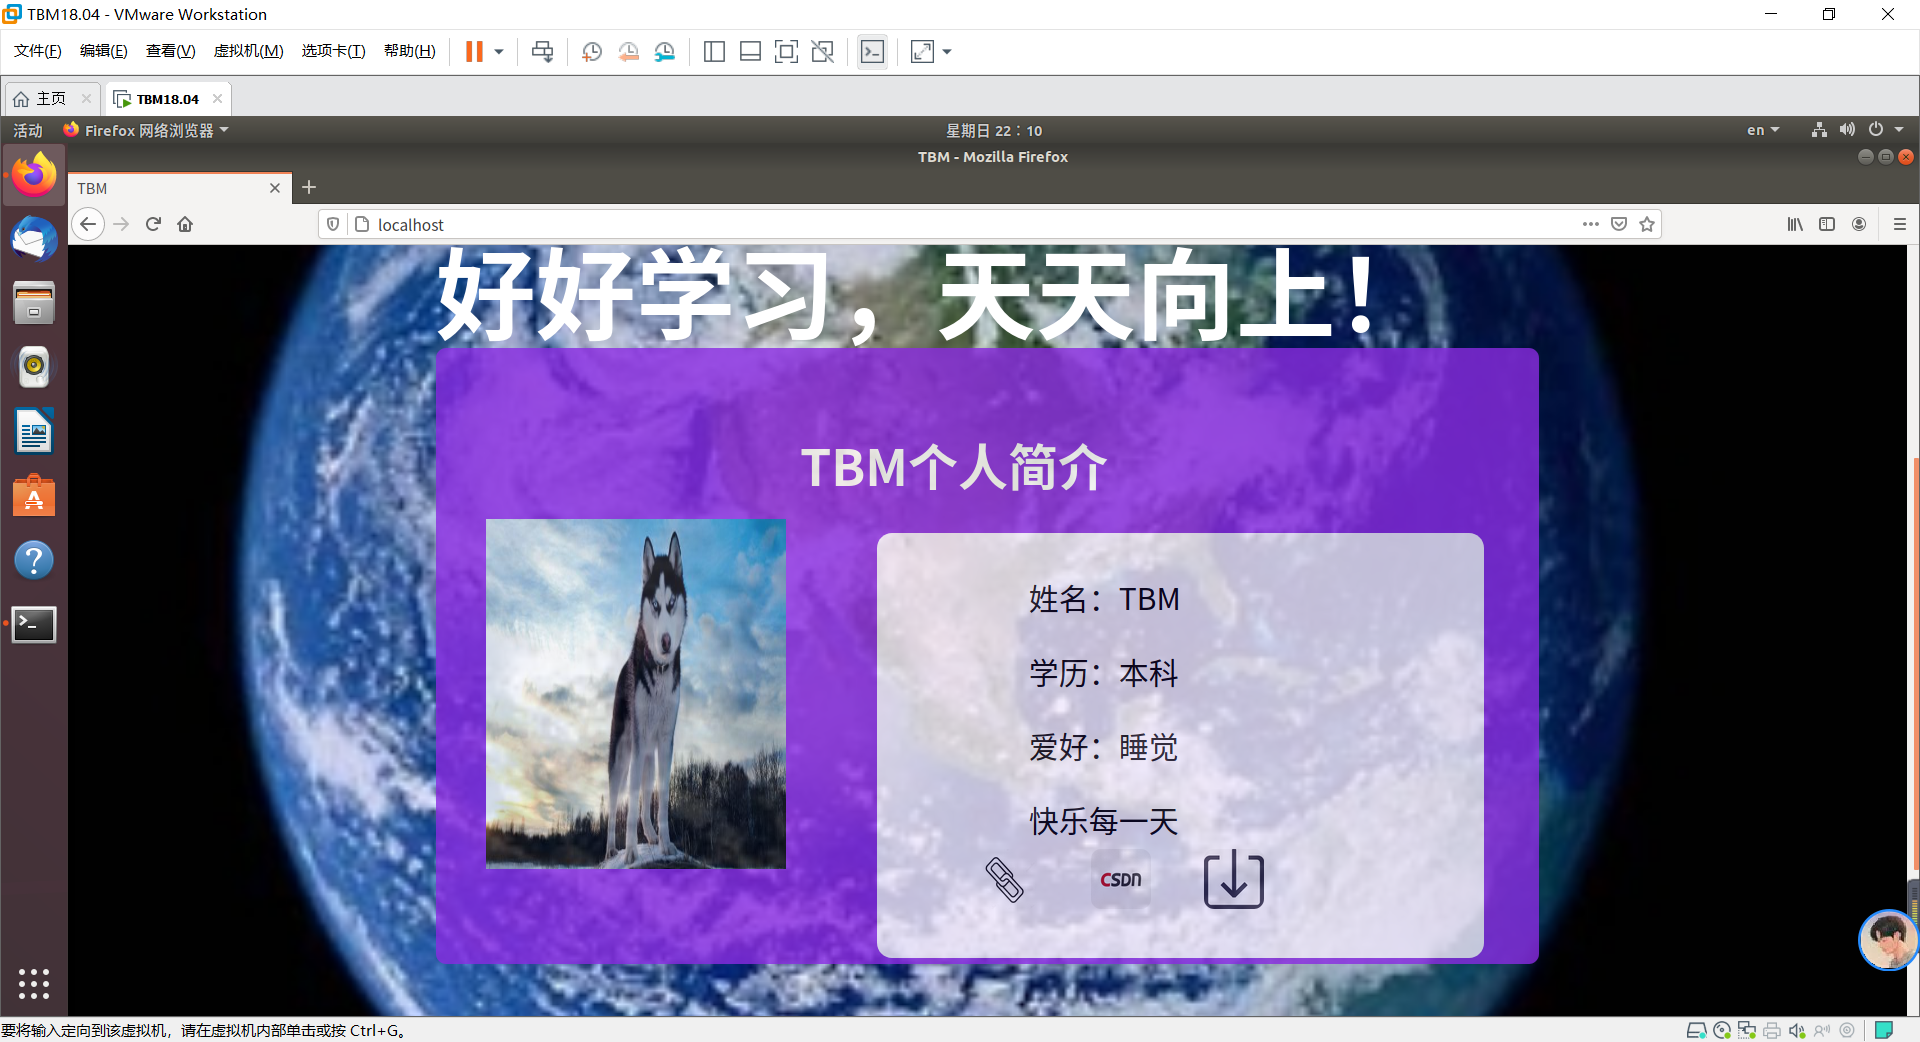
Task: Click the Ubuntu network status icon
Action: click(1819, 130)
